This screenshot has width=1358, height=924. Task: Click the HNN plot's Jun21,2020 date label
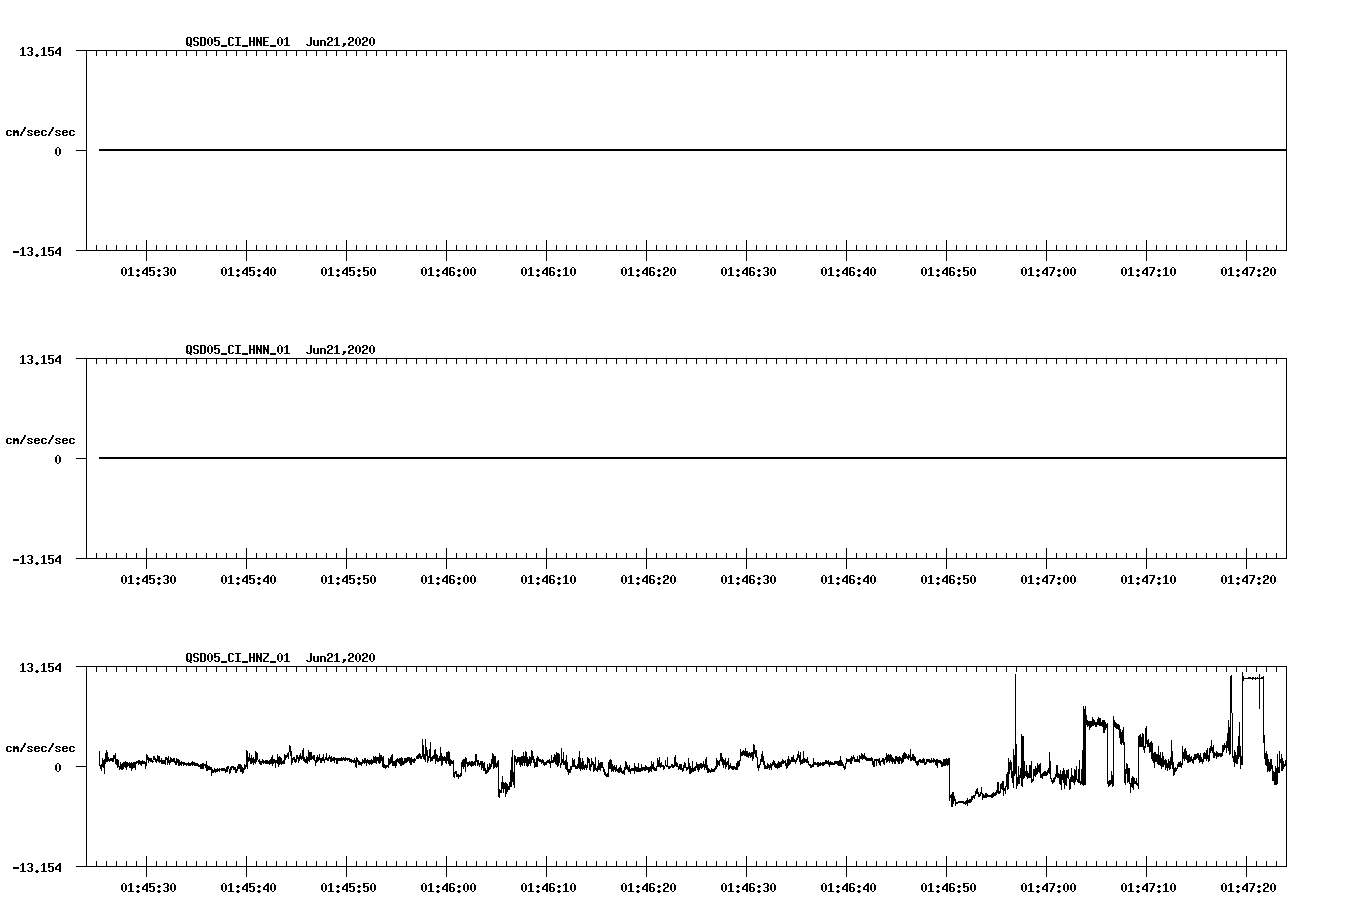(341, 350)
